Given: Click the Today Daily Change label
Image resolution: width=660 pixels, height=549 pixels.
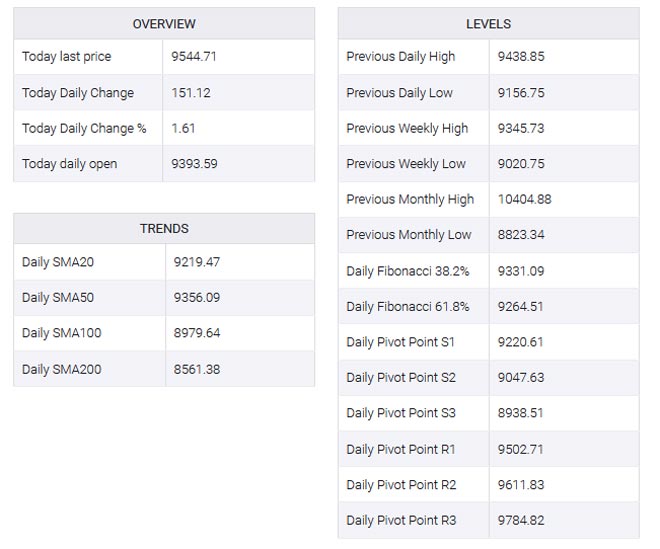Looking at the screenshot, I should click(78, 93).
